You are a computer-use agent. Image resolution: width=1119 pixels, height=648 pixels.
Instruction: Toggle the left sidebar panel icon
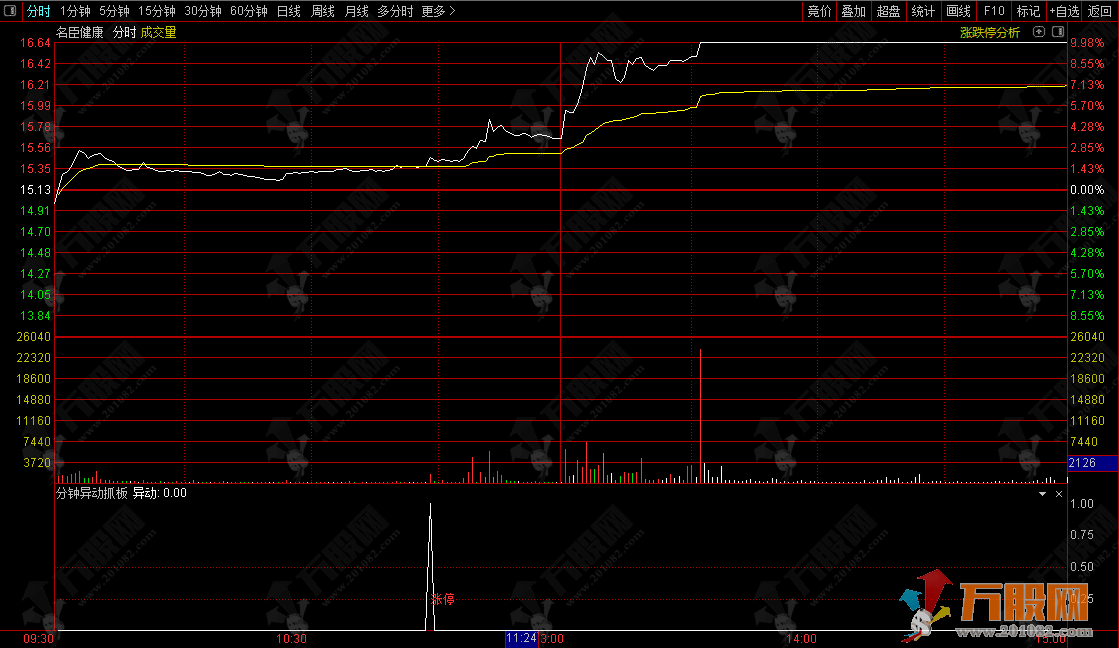coord(10,11)
